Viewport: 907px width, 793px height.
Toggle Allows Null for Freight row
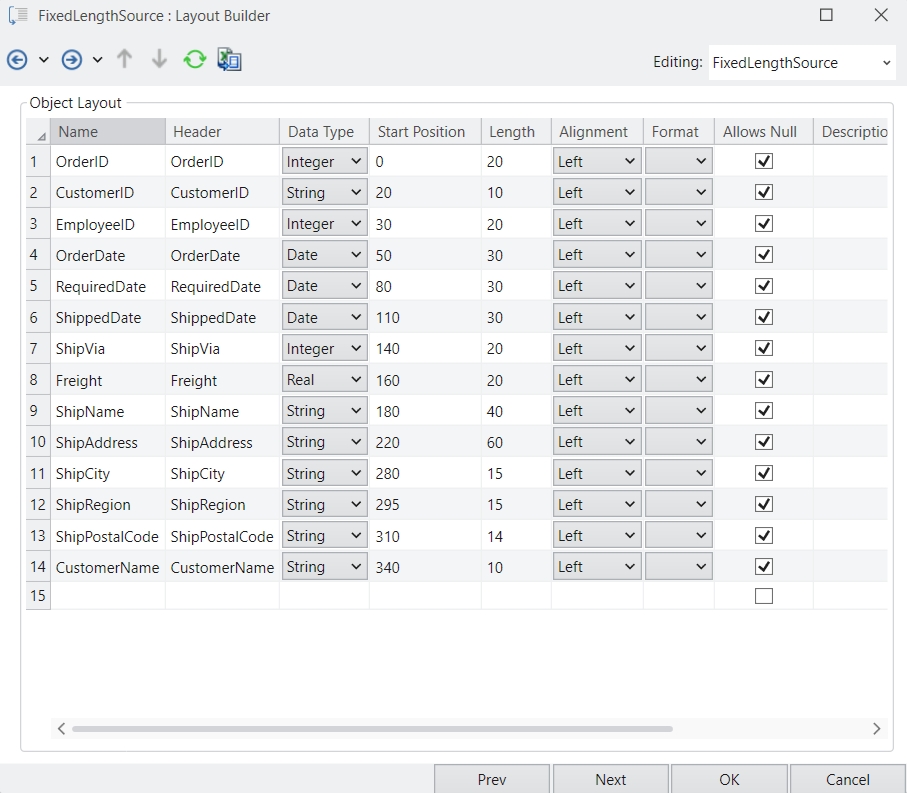(x=764, y=380)
